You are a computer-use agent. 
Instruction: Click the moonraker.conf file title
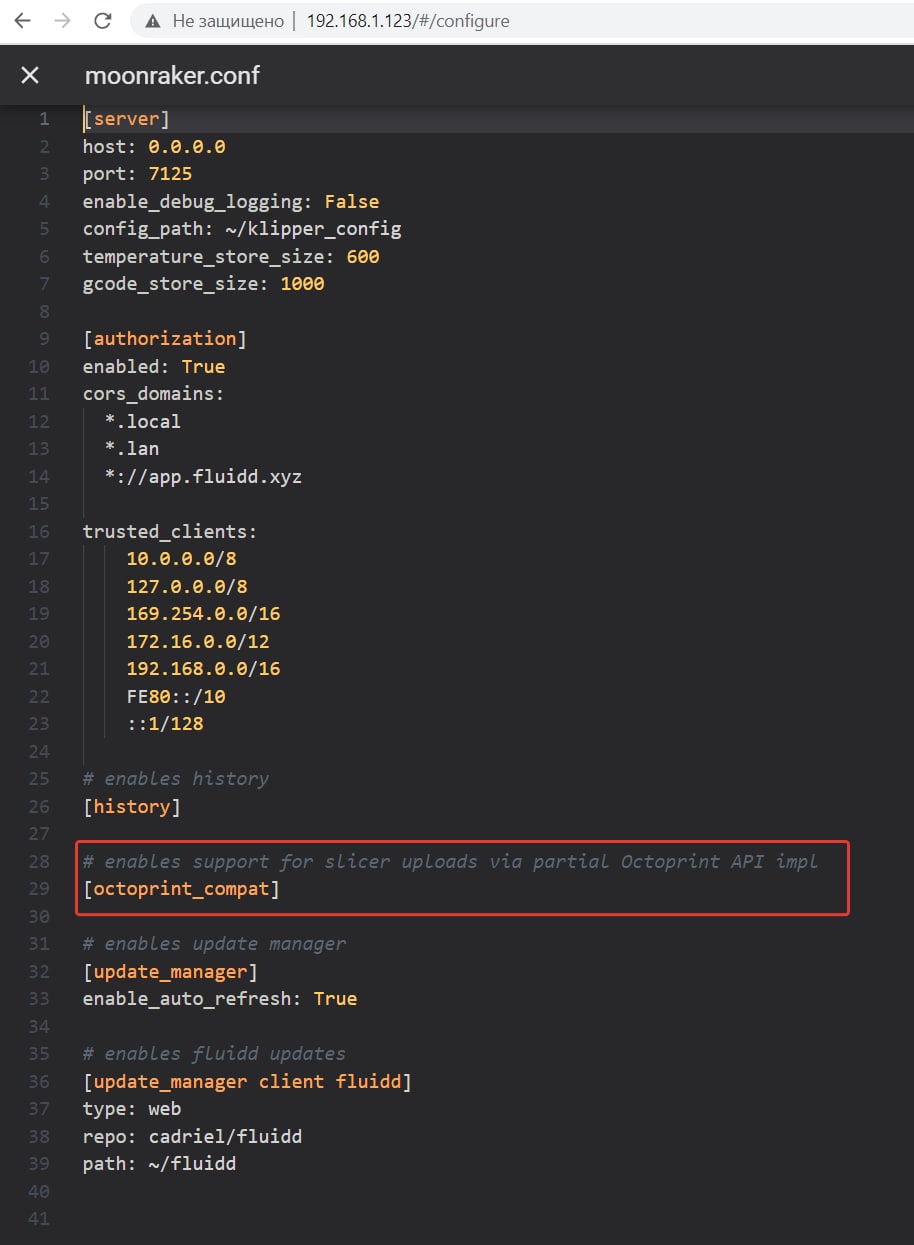point(172,75)
